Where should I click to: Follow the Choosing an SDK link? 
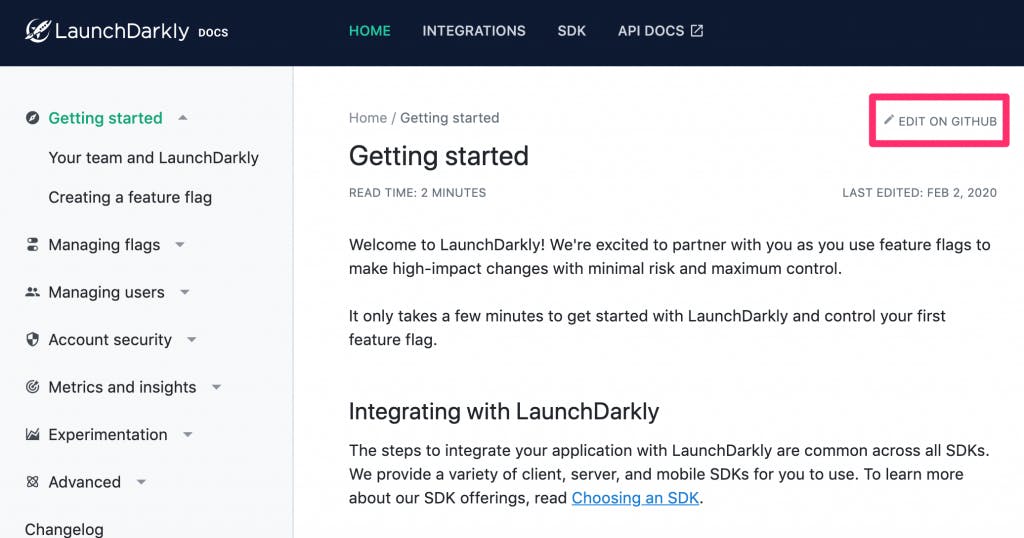click(x=635, y=498)
